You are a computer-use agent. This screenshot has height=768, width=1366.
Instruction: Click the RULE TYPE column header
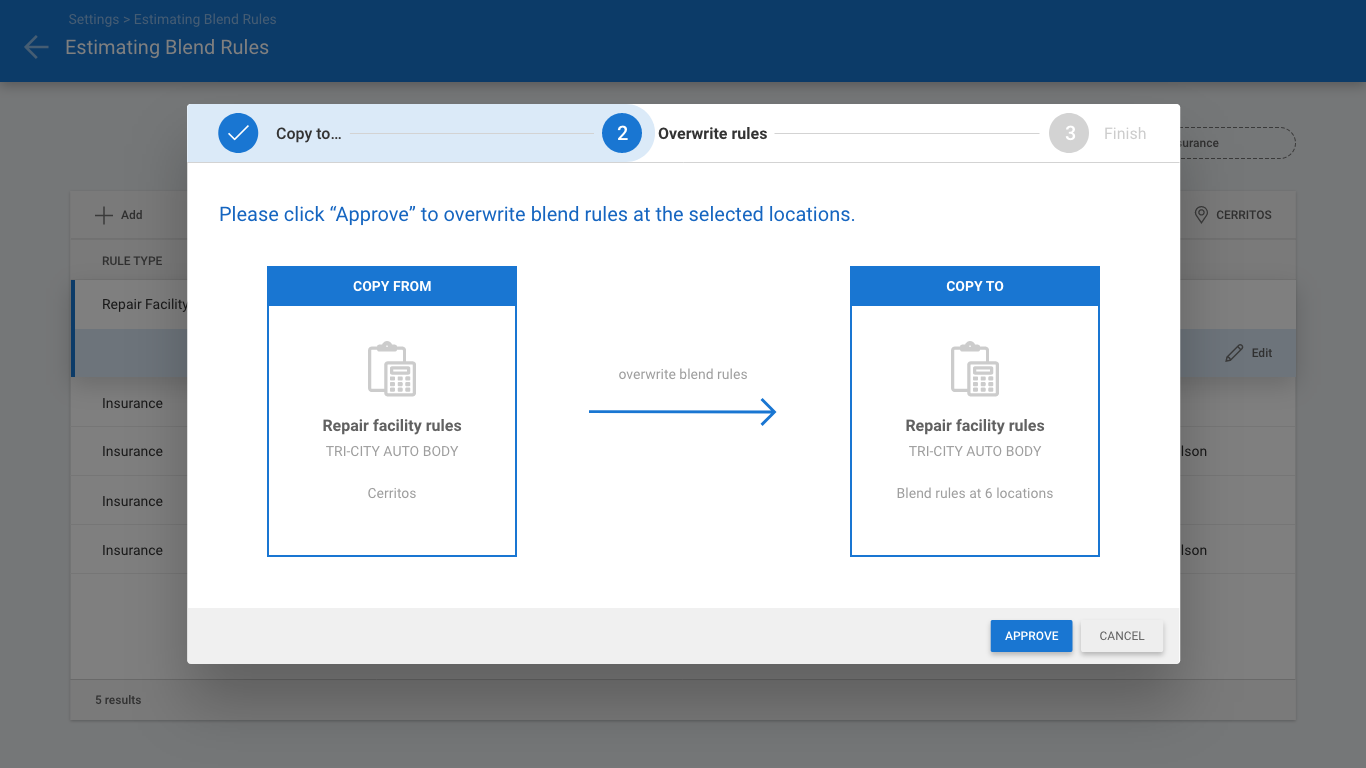tap(132, 261)
